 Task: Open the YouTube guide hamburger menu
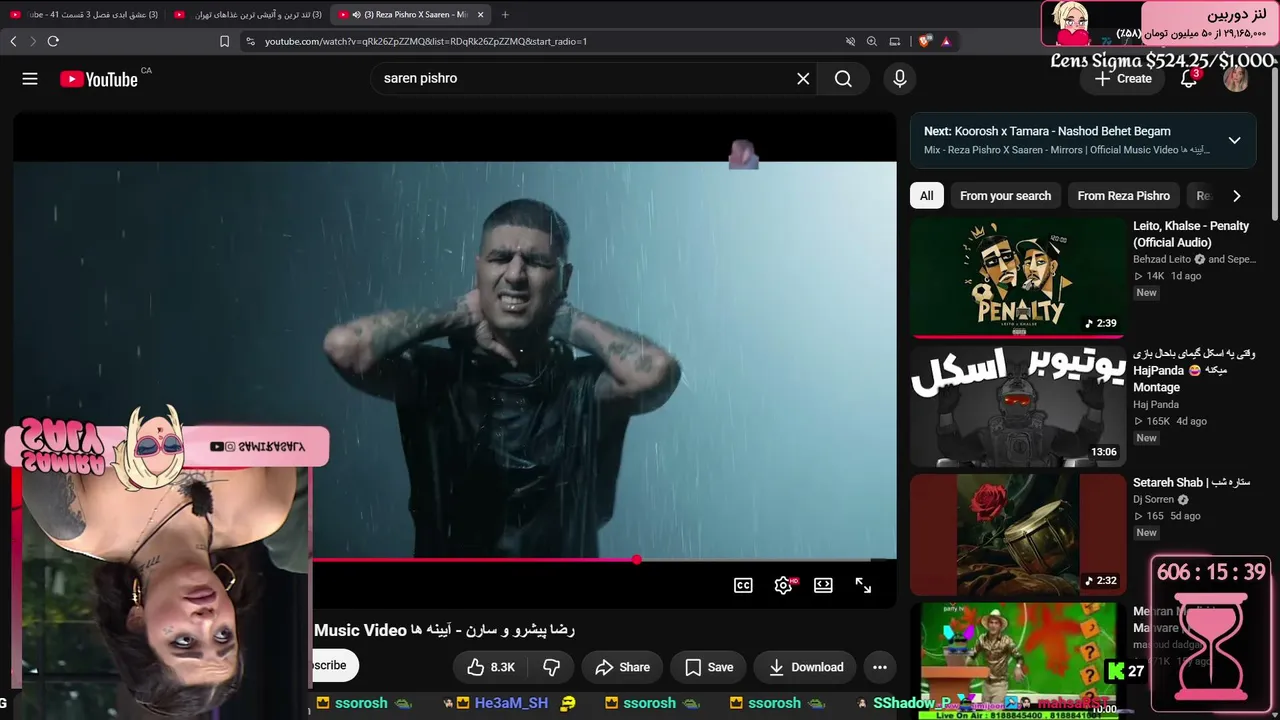(x=30, y=79)
